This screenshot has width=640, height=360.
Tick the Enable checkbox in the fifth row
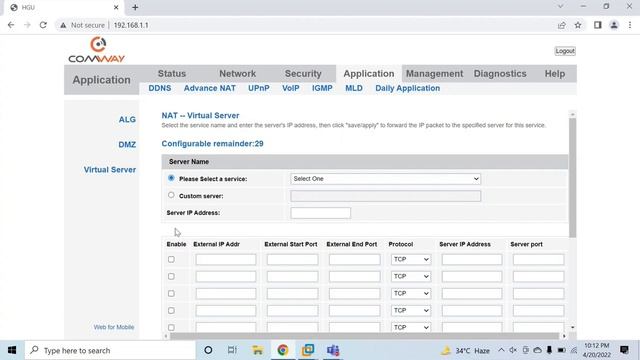pos(171,327)
